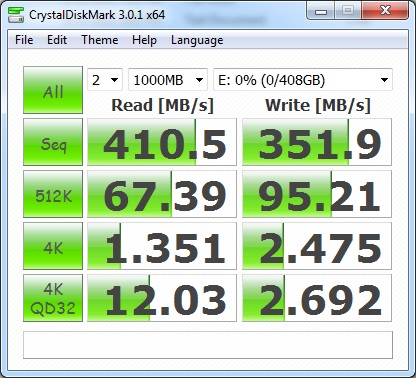Expand the test run count dropdown
Viewport: 416px width, 378px height.
[x=105, y=80]
